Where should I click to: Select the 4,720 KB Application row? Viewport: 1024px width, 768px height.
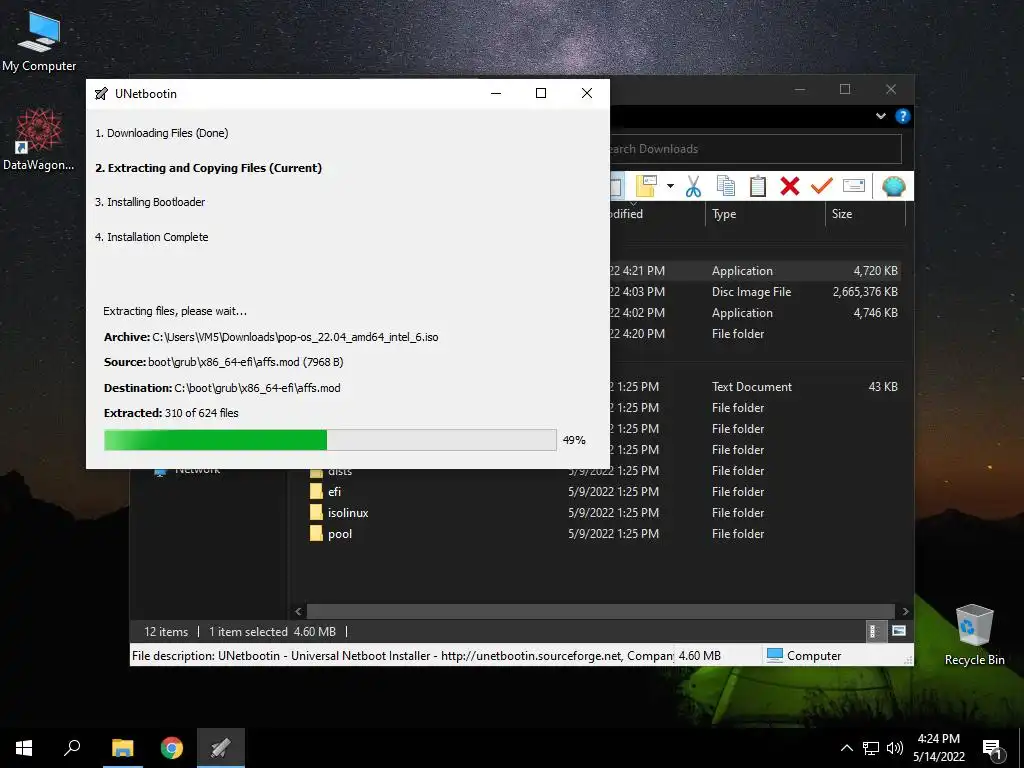point(758,271)
